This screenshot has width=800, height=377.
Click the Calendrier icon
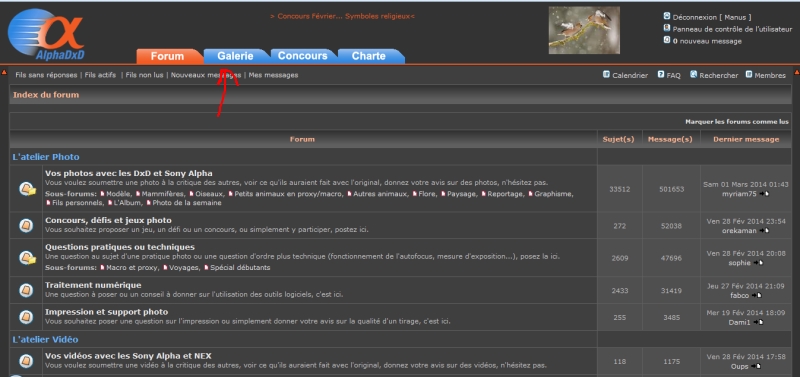pyautogui.click(x=606, y=74)
